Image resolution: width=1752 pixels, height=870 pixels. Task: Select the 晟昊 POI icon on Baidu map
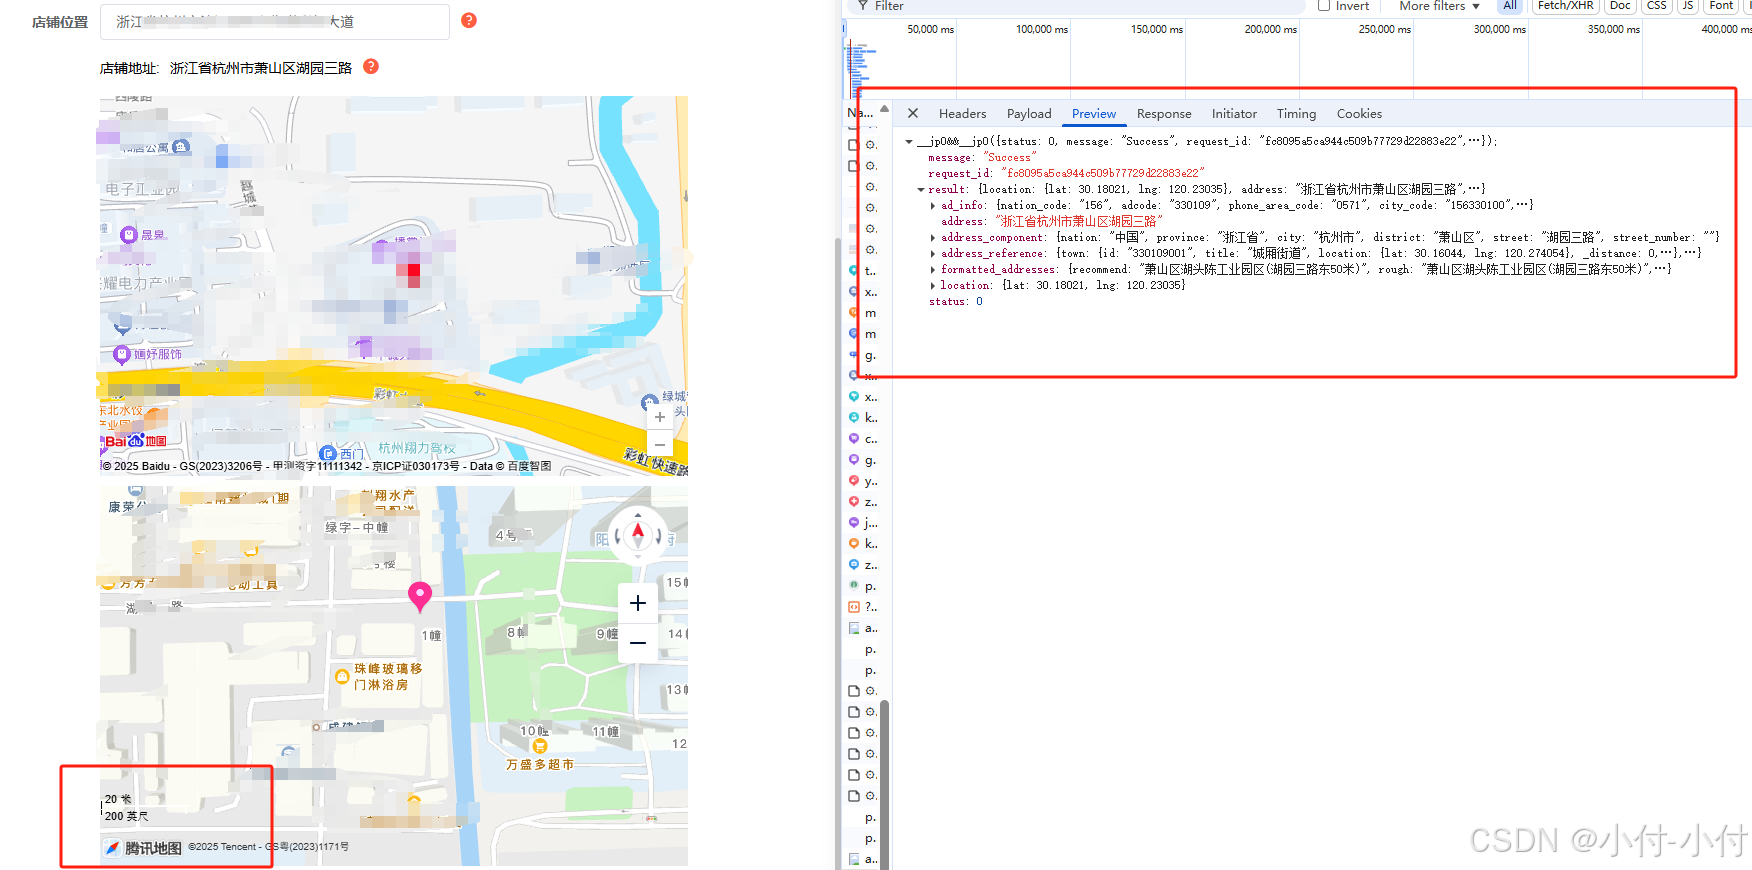coord(129,235)
